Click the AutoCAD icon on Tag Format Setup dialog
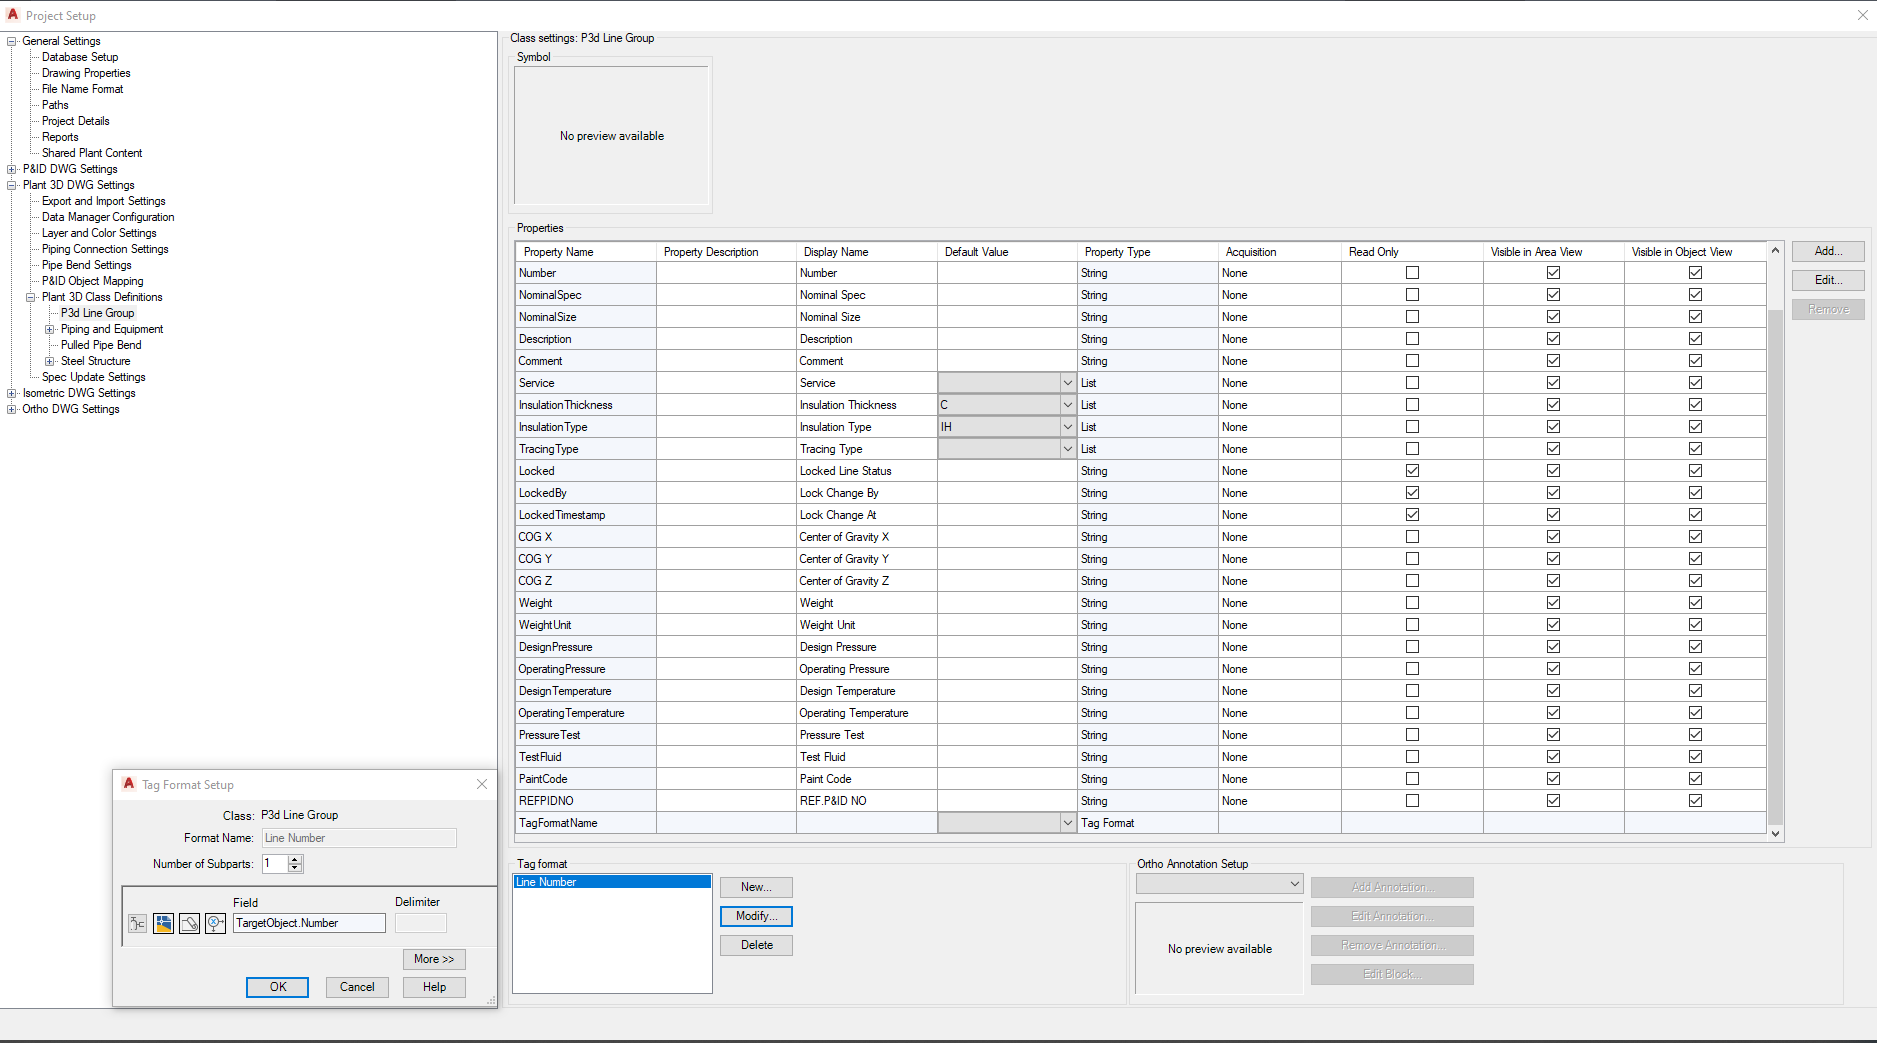1877x1043 pixels. (129, 784)
